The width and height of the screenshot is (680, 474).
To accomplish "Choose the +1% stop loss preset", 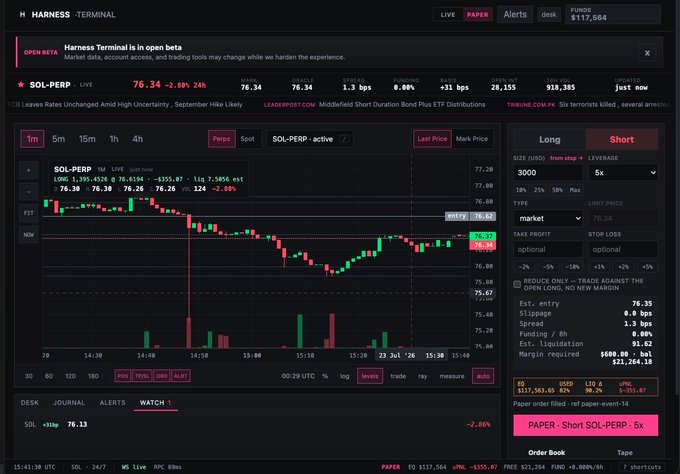I will 599,267.
